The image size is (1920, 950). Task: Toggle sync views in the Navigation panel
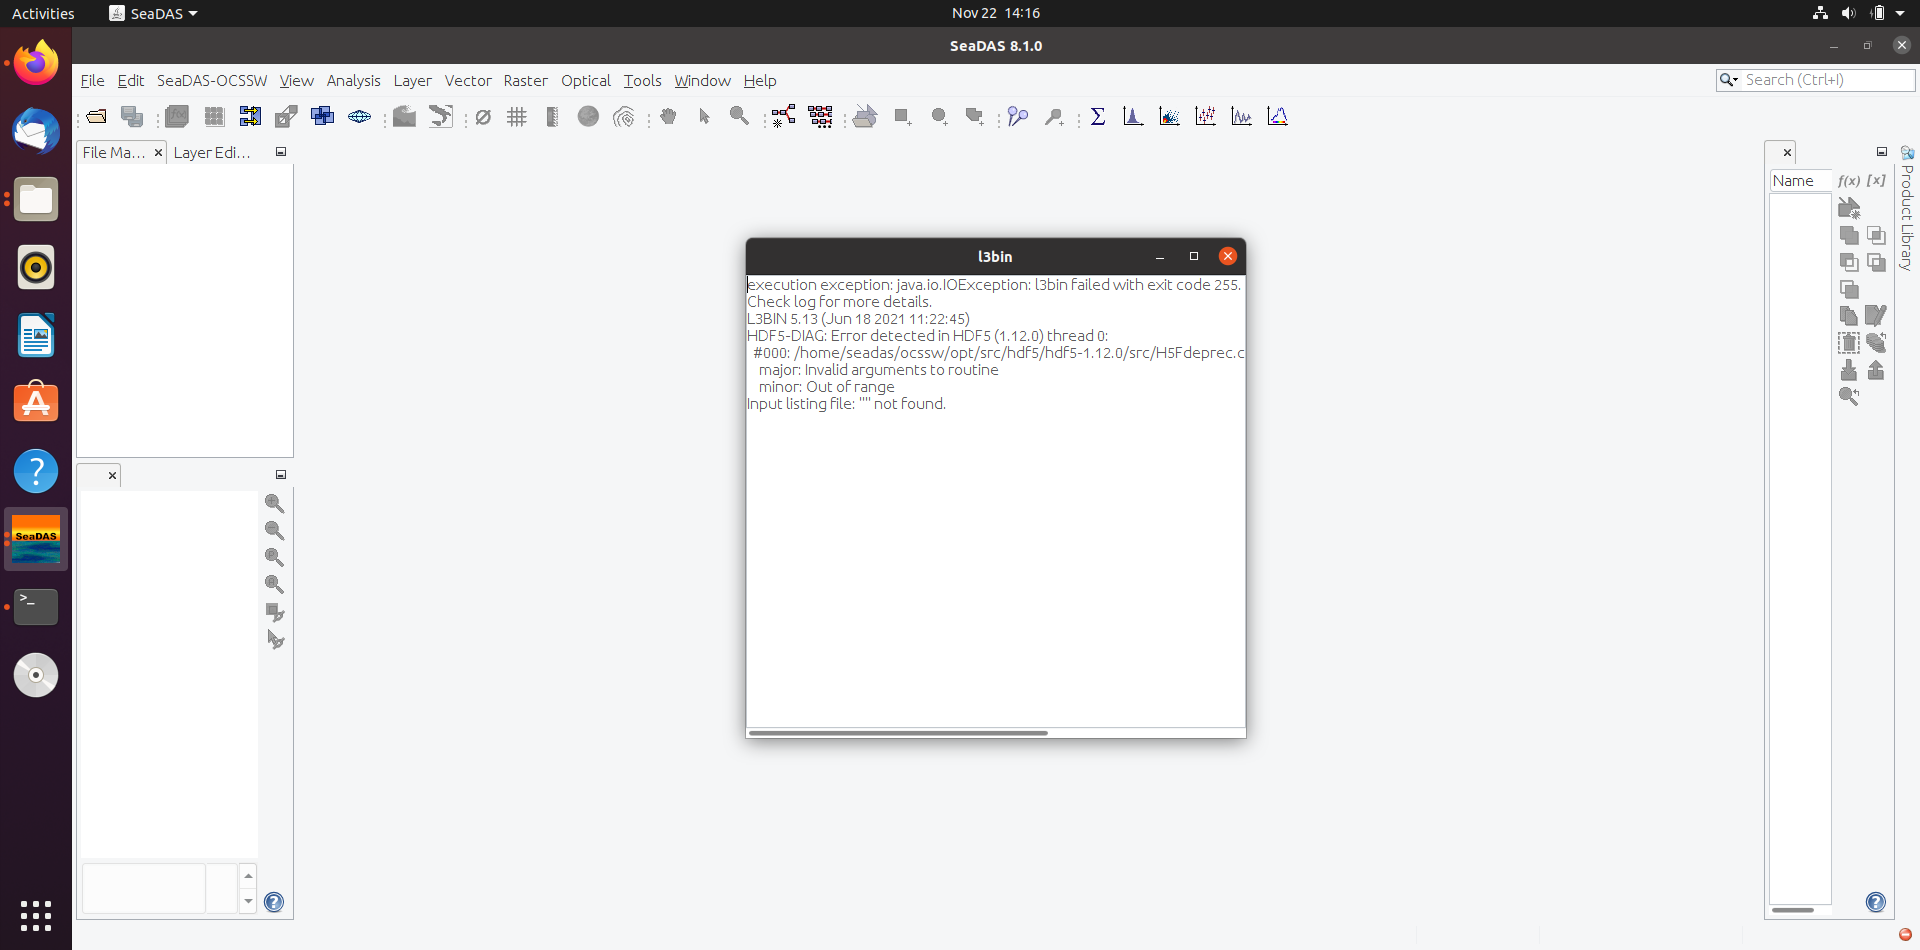275,611
